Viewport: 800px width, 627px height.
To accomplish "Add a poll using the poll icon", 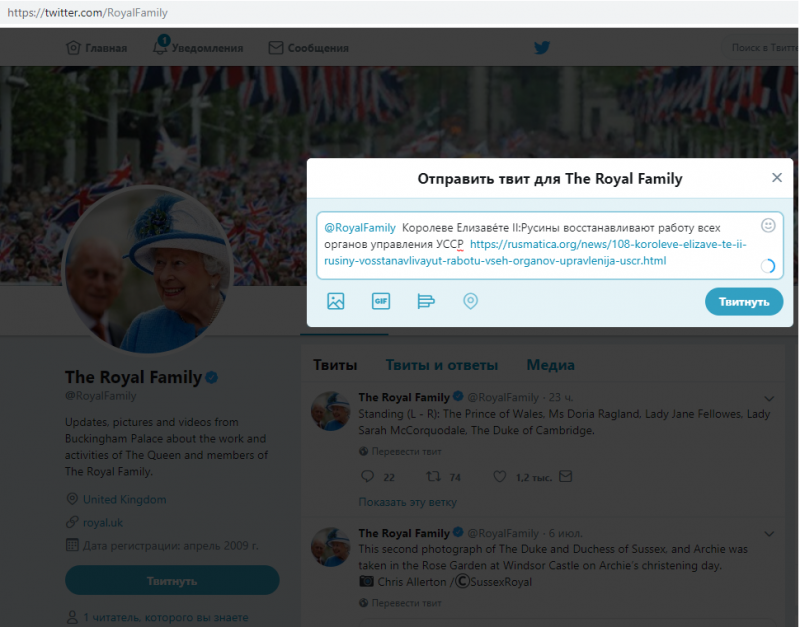I will (x=426, y=301).
